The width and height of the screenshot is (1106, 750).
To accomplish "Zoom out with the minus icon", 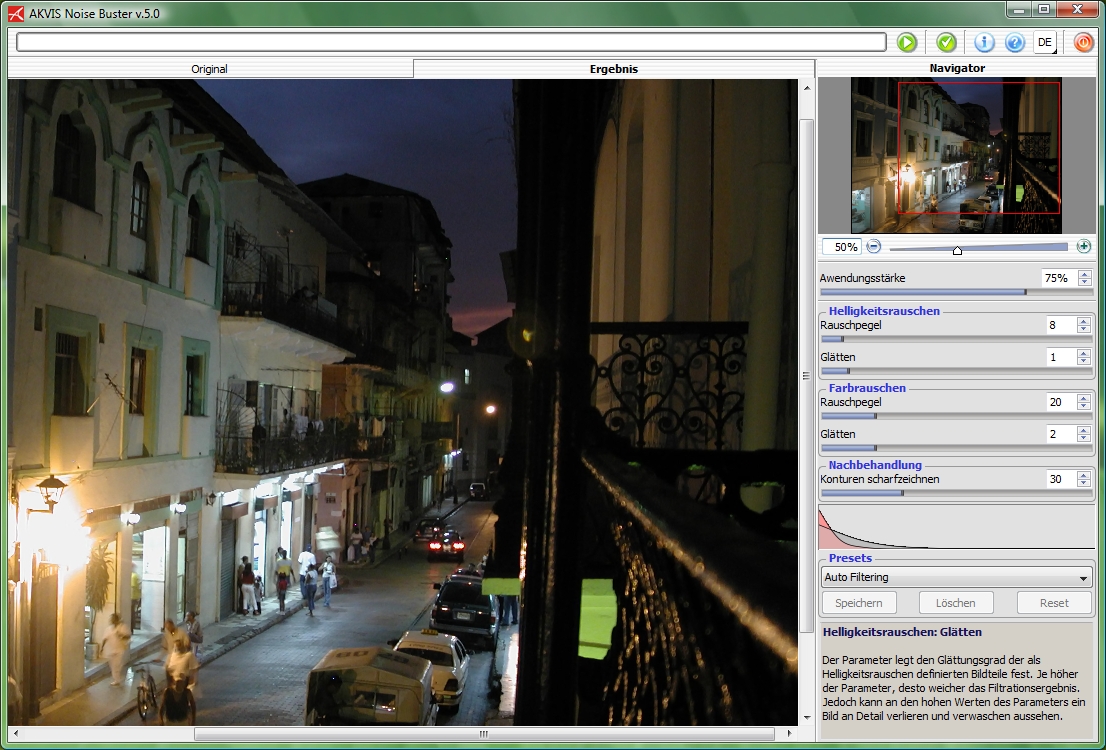I will point(873,246).
